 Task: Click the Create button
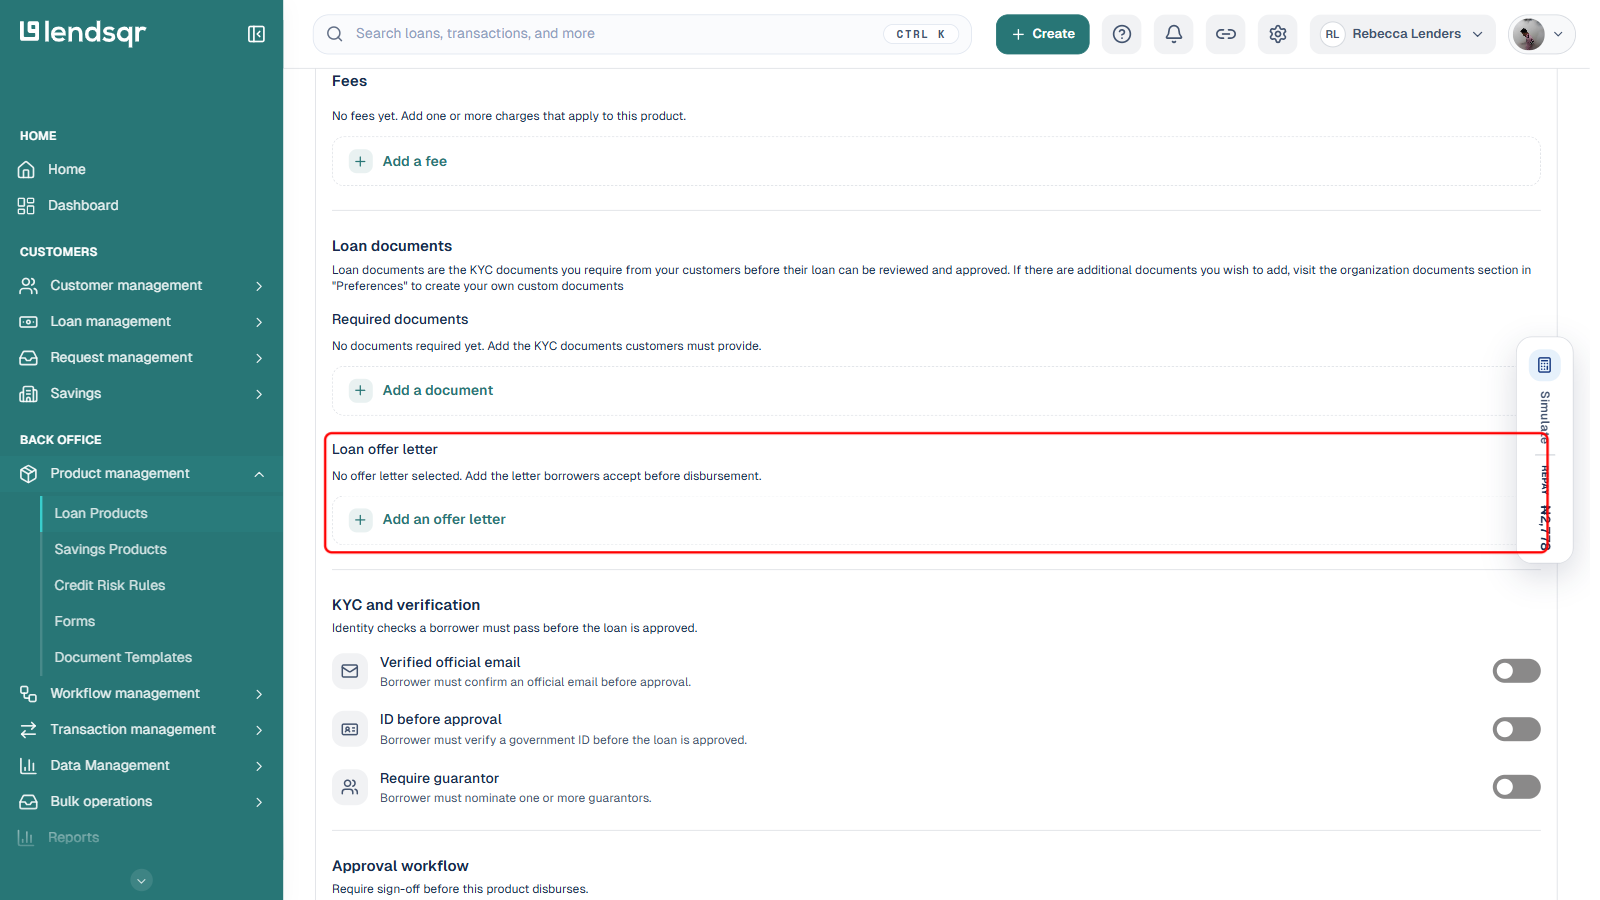[1042, 34]
